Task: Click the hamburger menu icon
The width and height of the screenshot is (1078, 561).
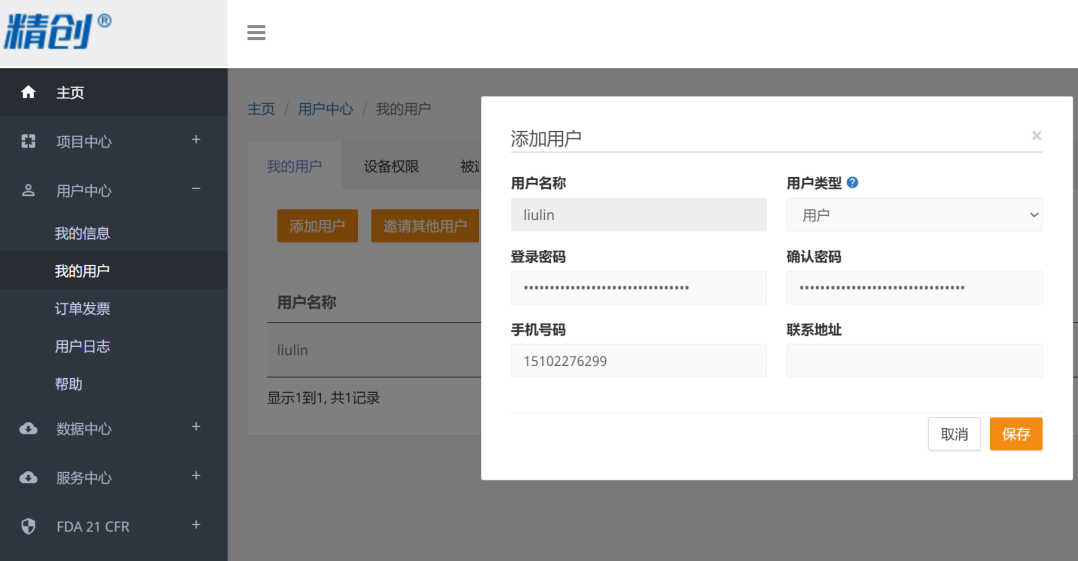Action: (256, 33)
